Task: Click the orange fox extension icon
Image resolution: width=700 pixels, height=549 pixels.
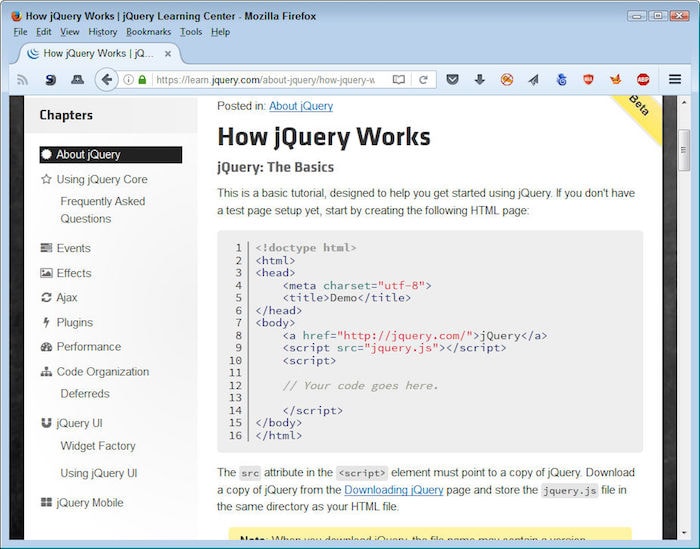Action: (x=616, y=80)
